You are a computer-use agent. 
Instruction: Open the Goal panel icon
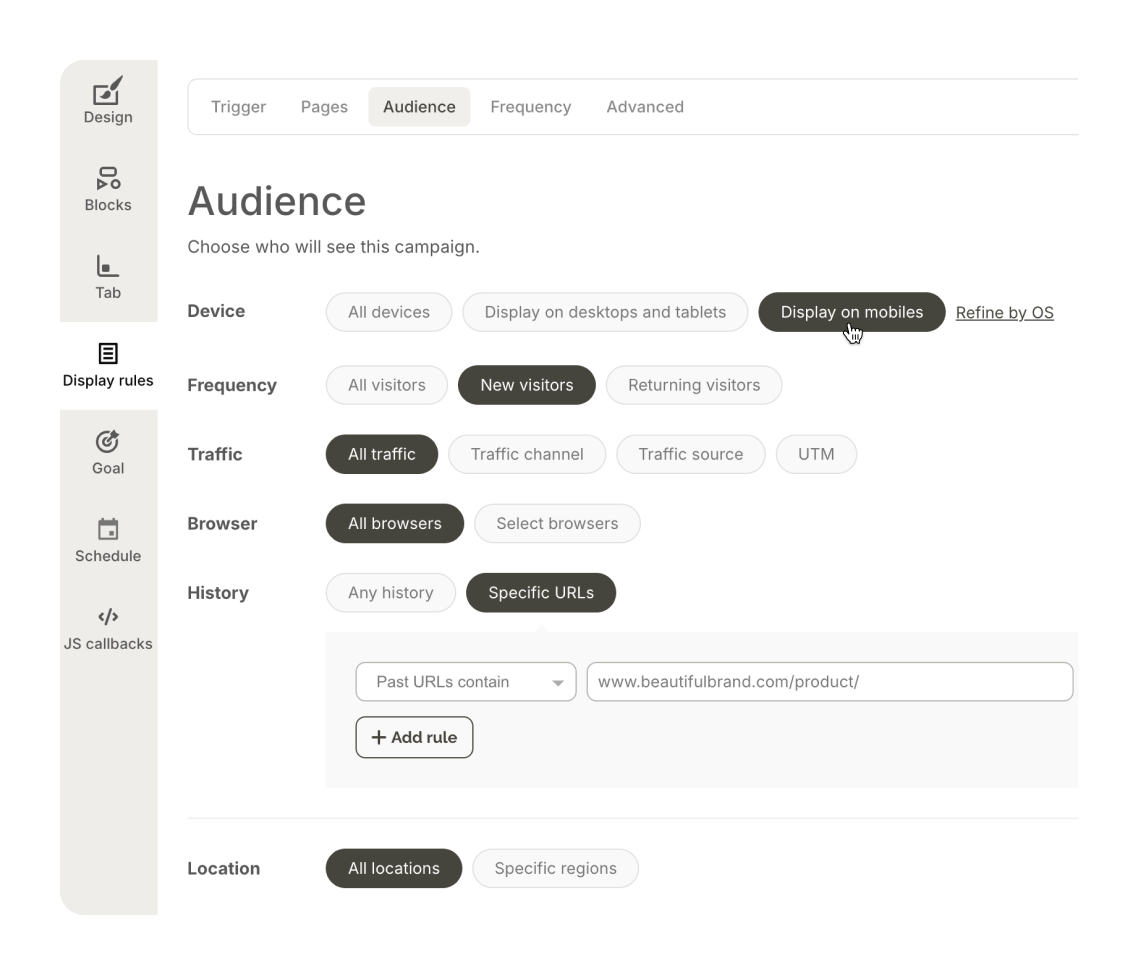(108, 453)
